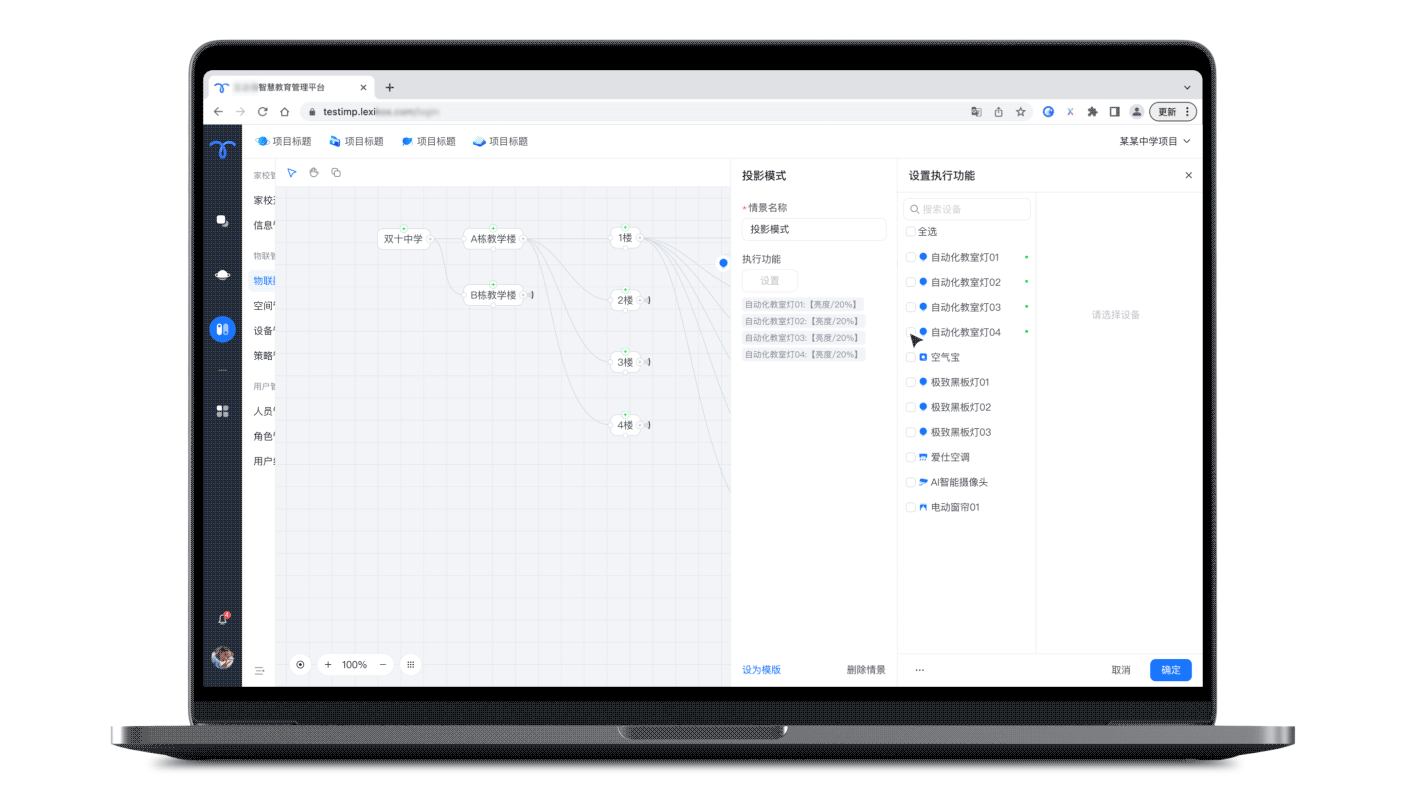Screen dimensions: 1401x788
Task: Open the translate page icon
Action: coord(976,112)
